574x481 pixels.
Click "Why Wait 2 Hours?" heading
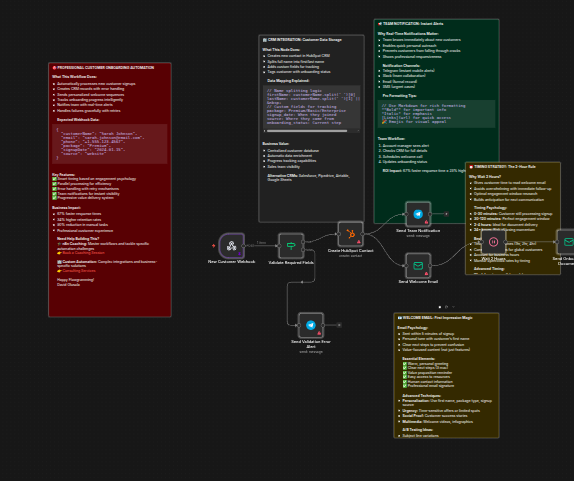coord(485,176)
